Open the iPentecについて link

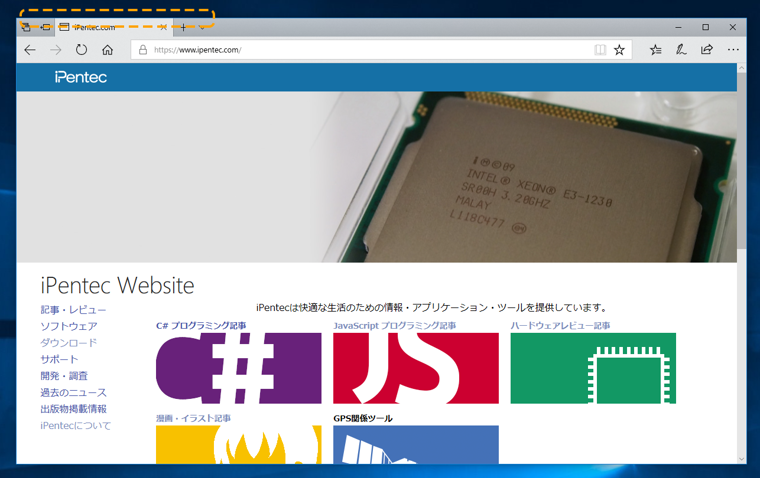(x=76, y=425)
